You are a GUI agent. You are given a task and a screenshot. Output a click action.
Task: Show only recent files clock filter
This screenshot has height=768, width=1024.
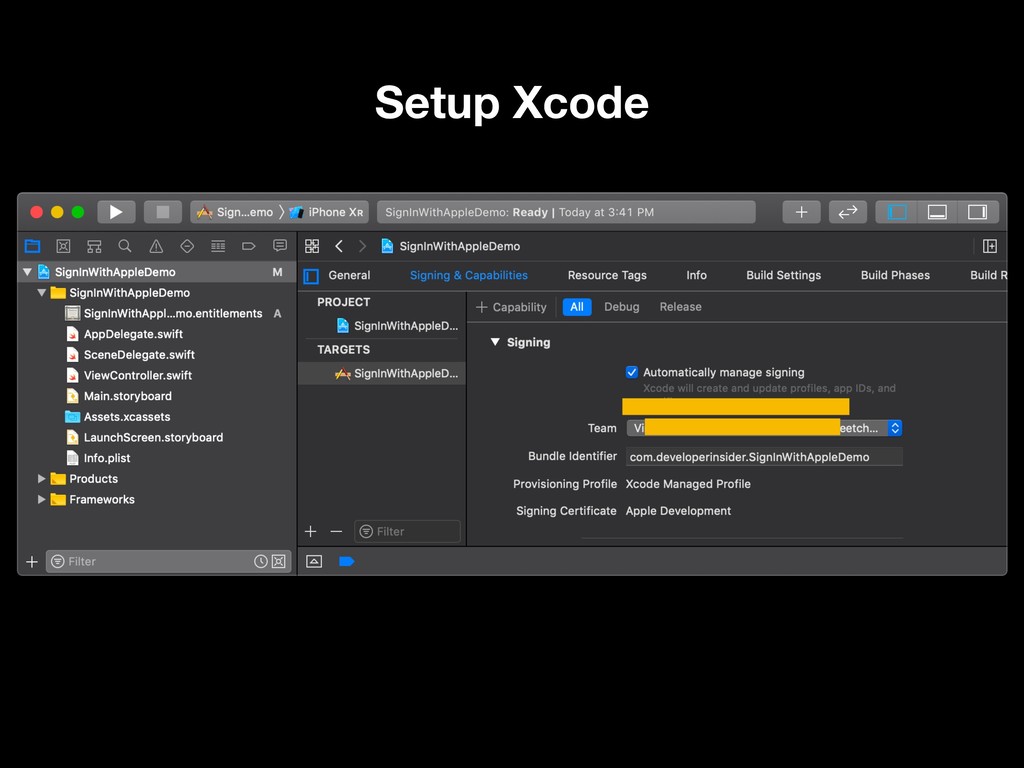click(261, 562)
